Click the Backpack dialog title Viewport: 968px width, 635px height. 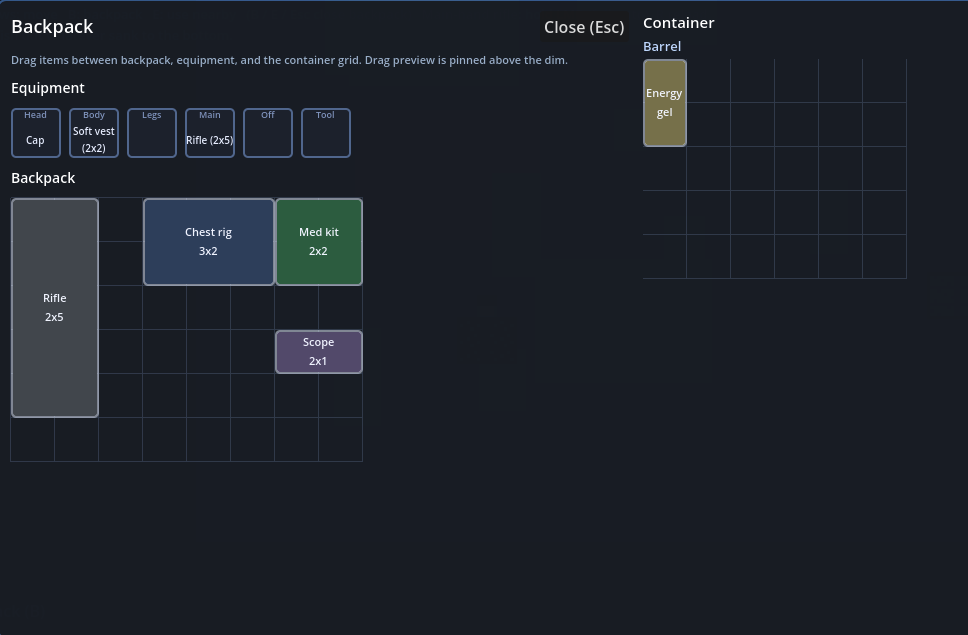[x=52, y=27]
